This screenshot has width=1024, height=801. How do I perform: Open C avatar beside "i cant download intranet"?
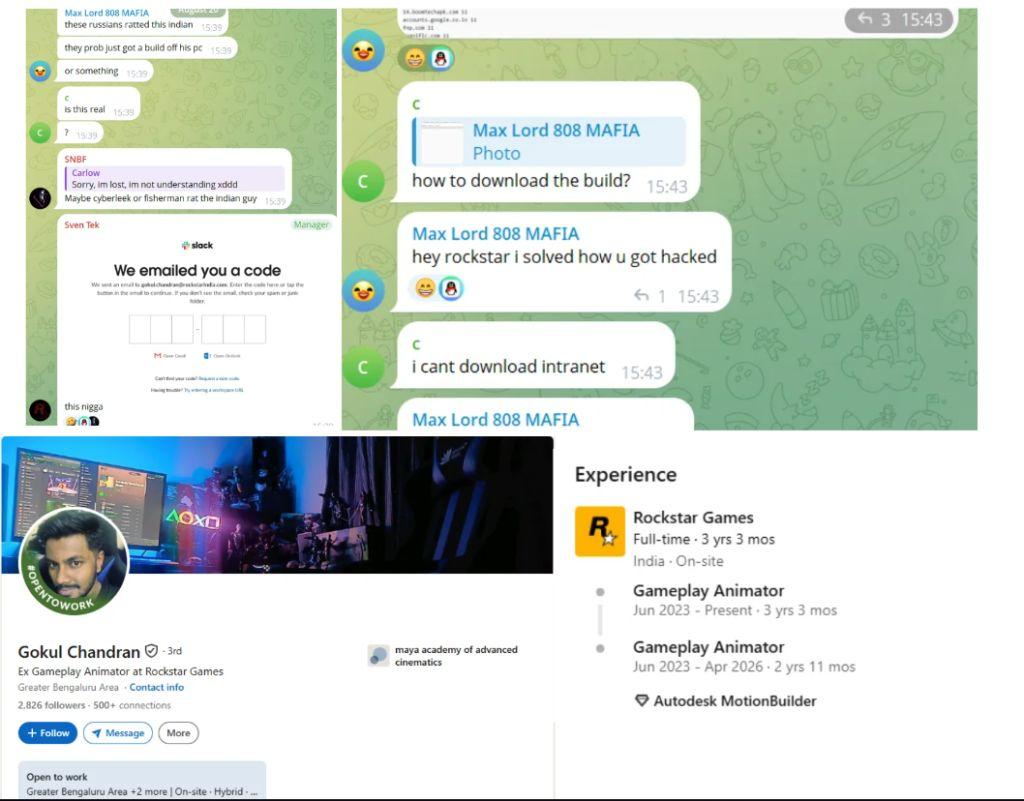[x=363, y=367]
